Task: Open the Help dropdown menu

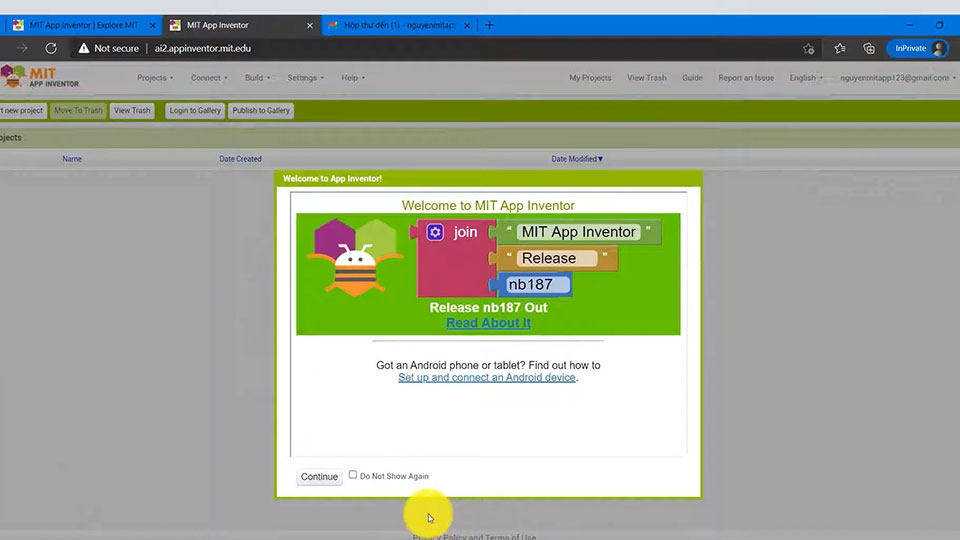Action: click(353, 78)
